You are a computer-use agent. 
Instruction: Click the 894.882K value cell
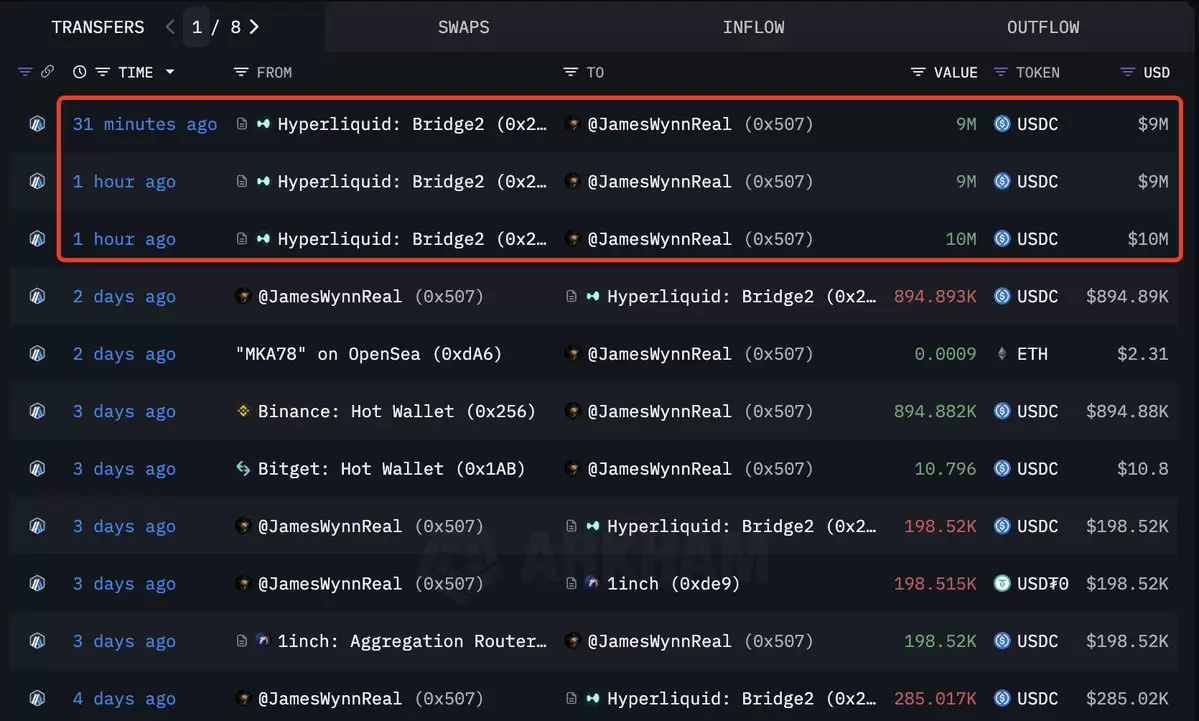934,411
